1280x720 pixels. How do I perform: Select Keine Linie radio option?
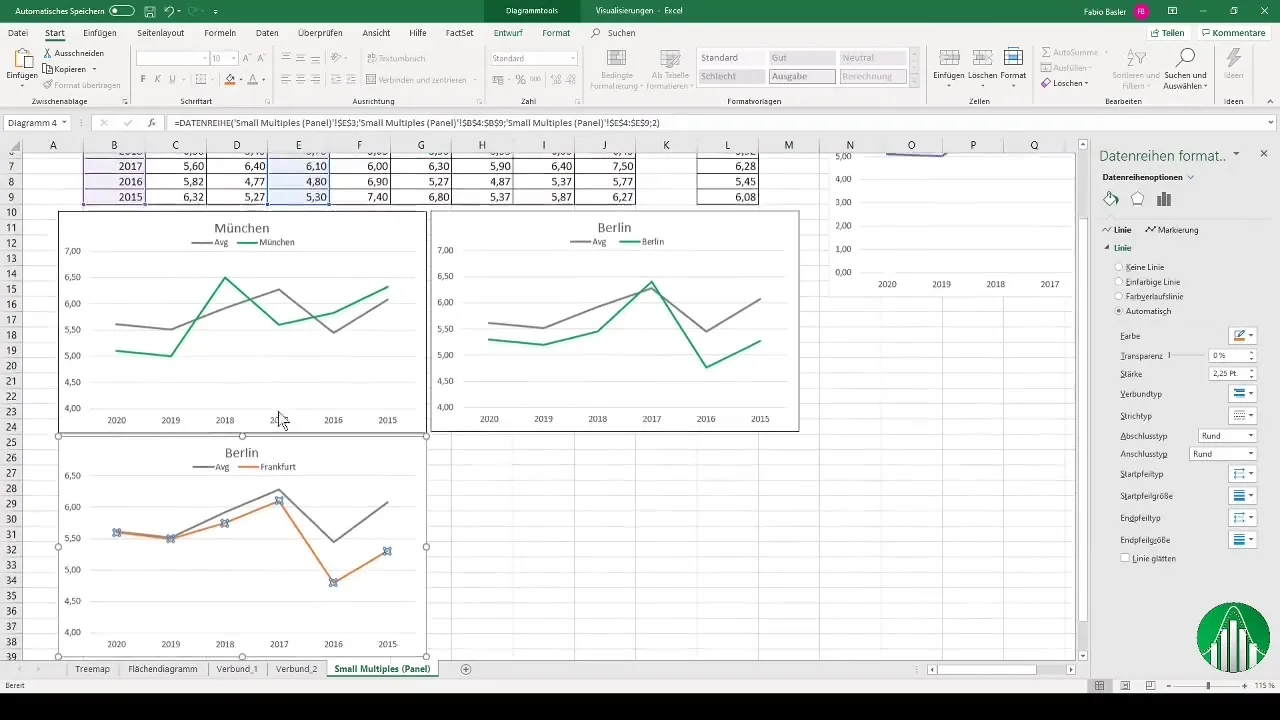[x=1119, y=268]
